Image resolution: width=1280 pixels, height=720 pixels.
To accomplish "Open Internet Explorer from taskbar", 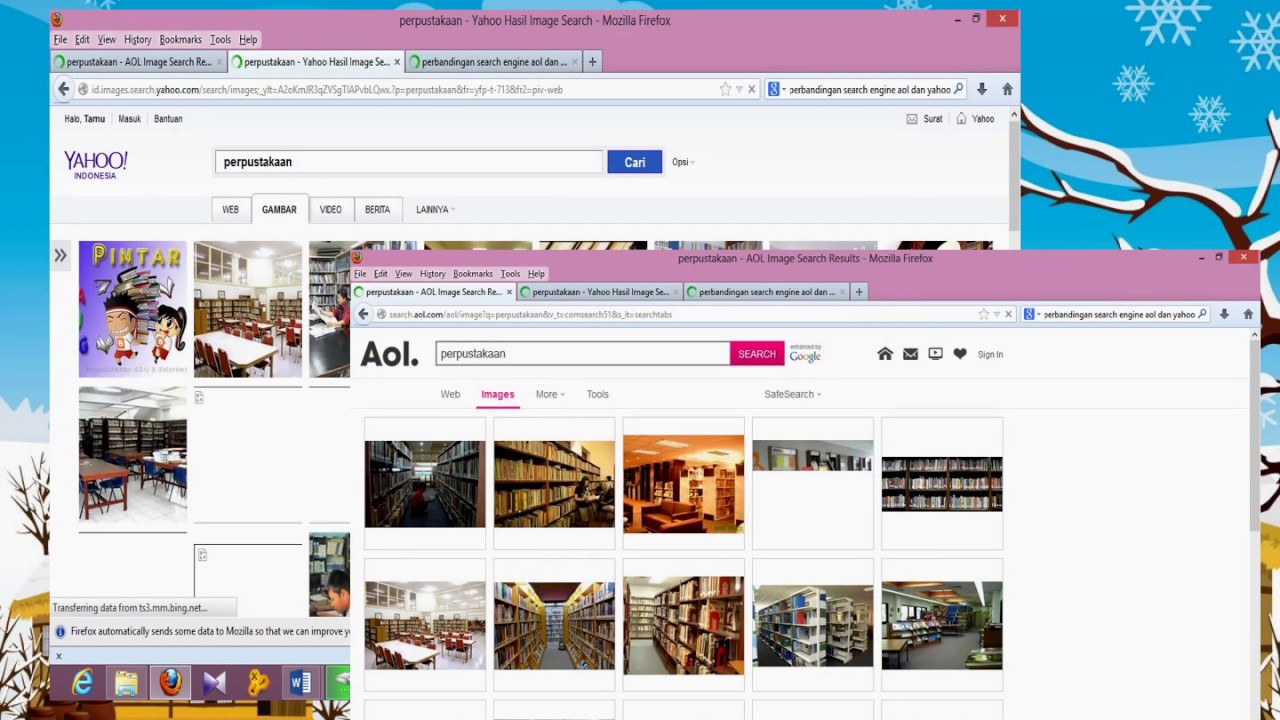I will [x=82, y=683].
